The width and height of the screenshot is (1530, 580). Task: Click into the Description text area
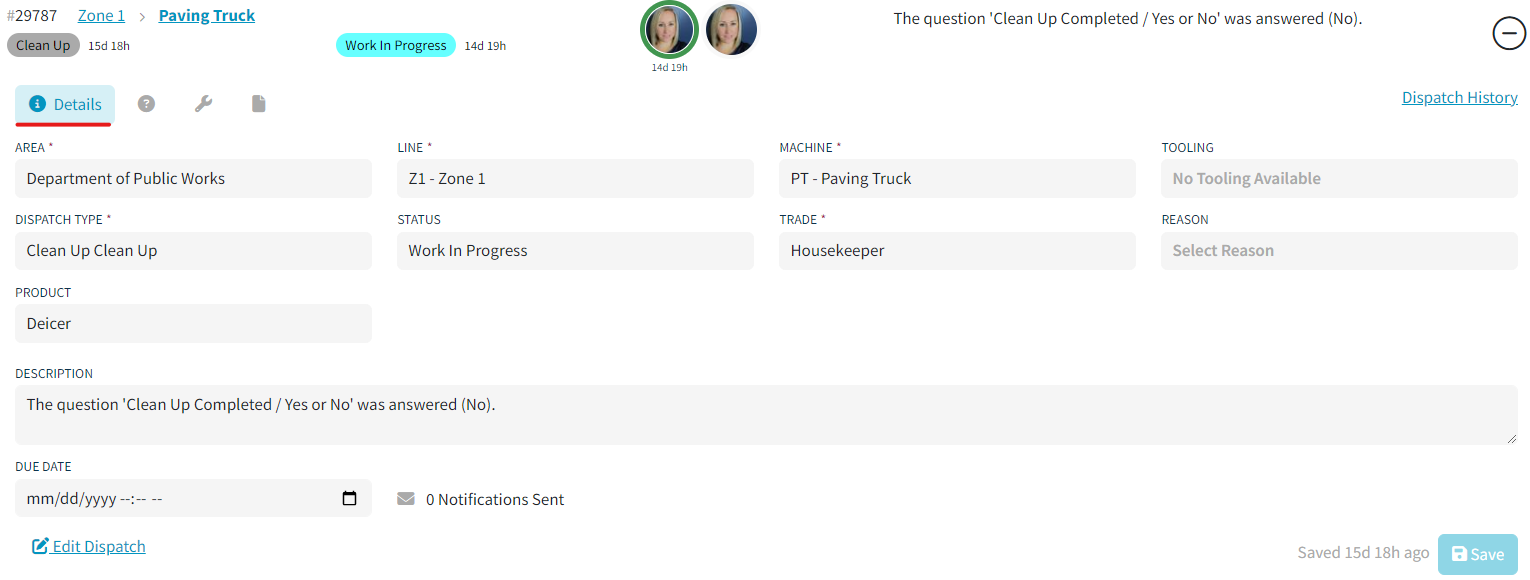766,415
